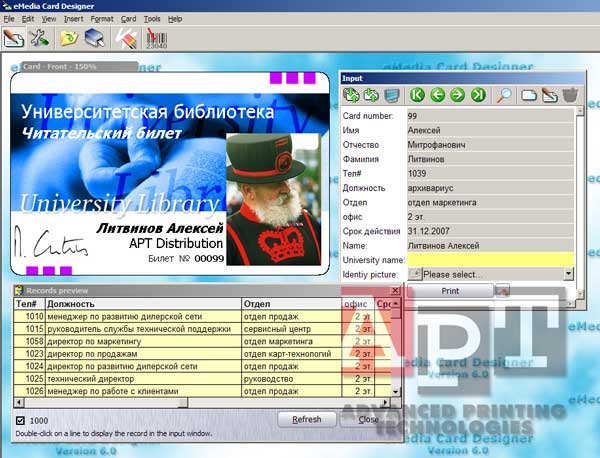Image resolution: width=600 pixels, height=458 pixels.
Task: Click the сервисный центр cell
Action: pyautogui.click(x=292, y=329)
